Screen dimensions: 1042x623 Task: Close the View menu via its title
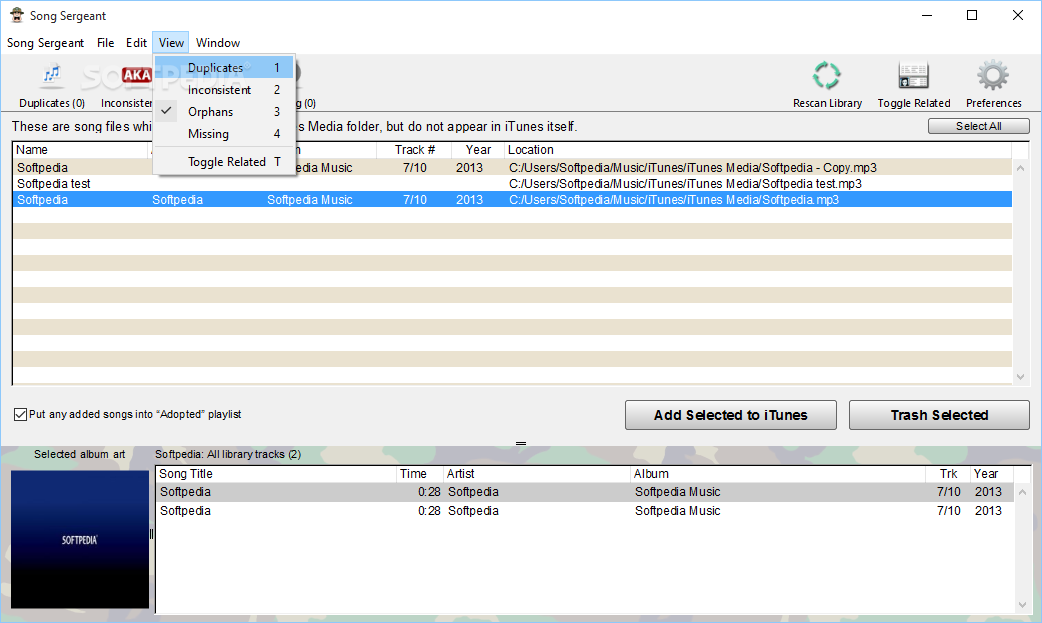pos(171,43)
